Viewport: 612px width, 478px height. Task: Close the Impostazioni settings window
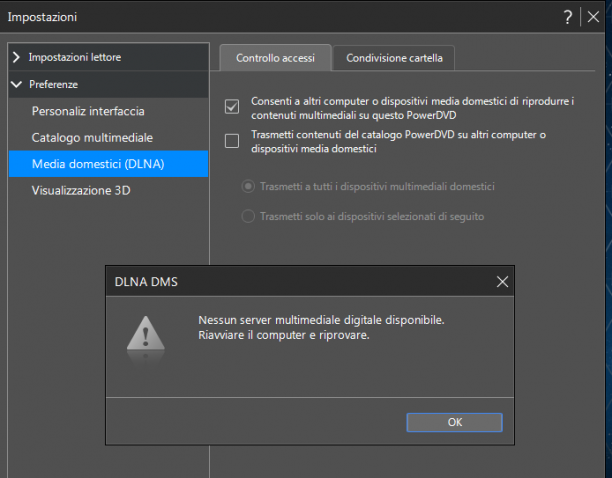coord(593,17)
